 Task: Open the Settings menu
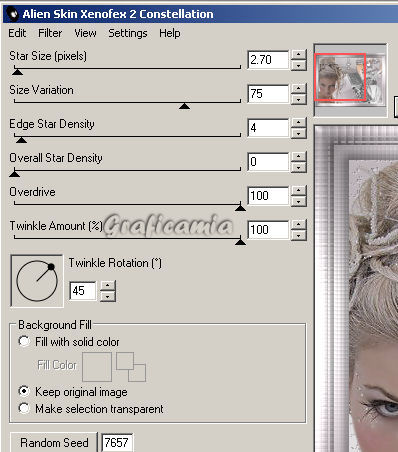(x=128, y=33)
